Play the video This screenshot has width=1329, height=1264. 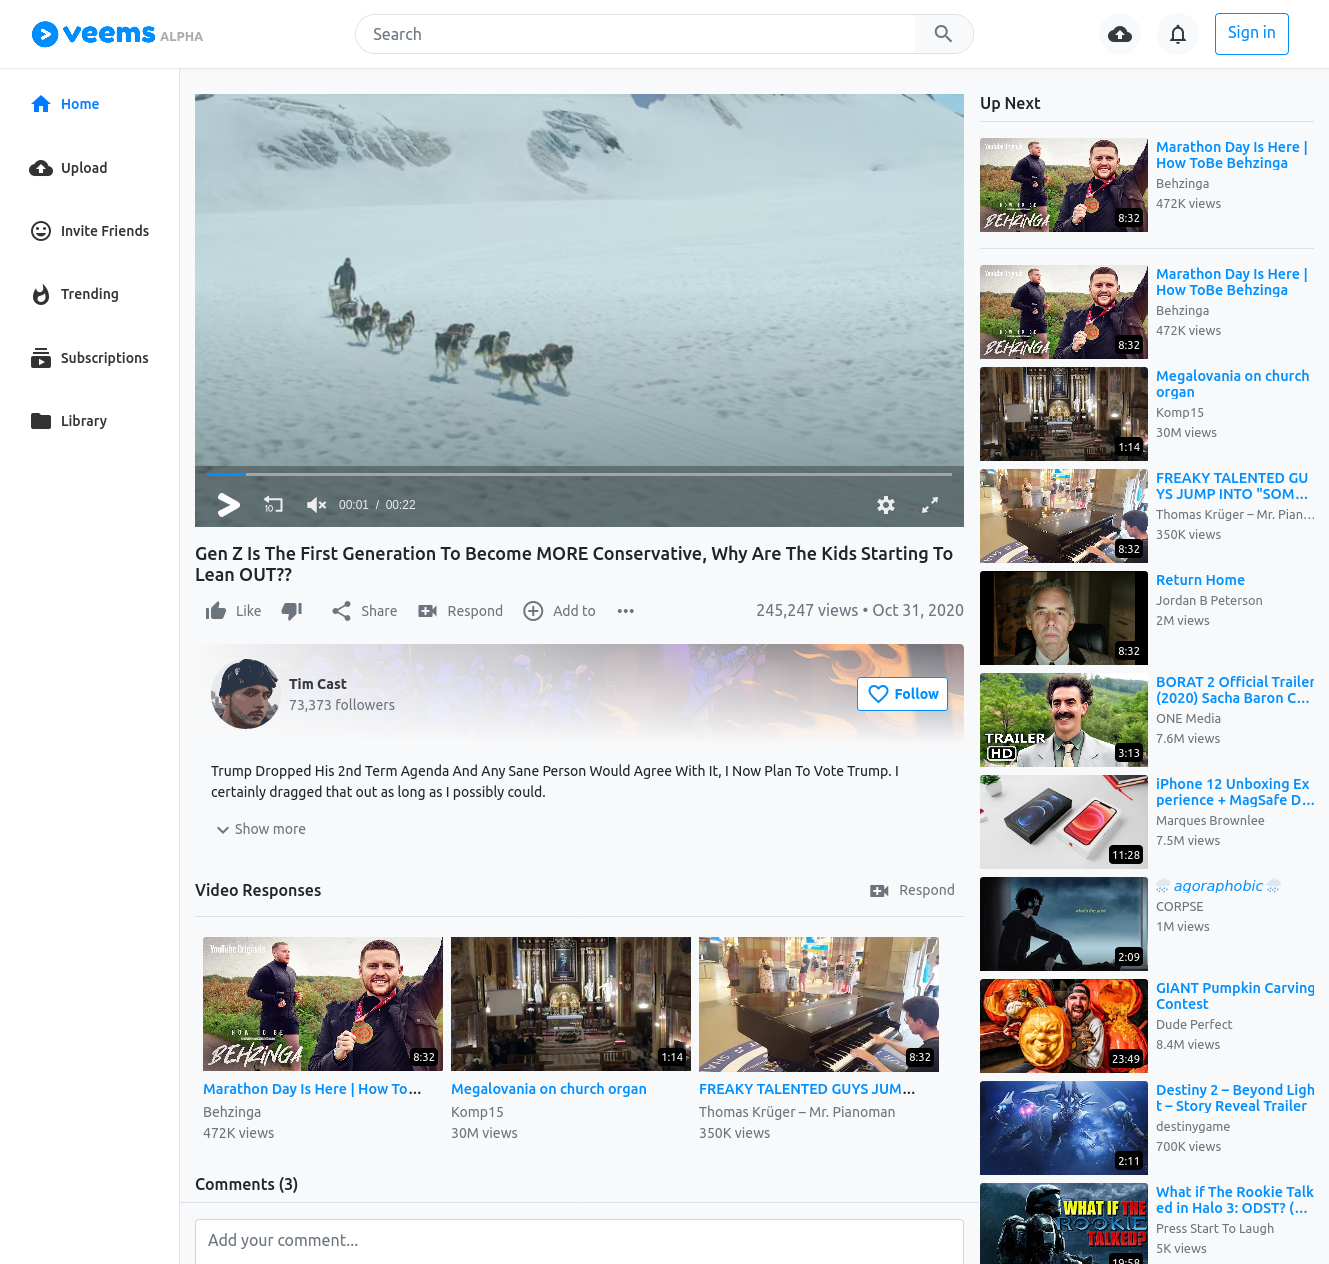pyautogui.click(x=228, y=505)
